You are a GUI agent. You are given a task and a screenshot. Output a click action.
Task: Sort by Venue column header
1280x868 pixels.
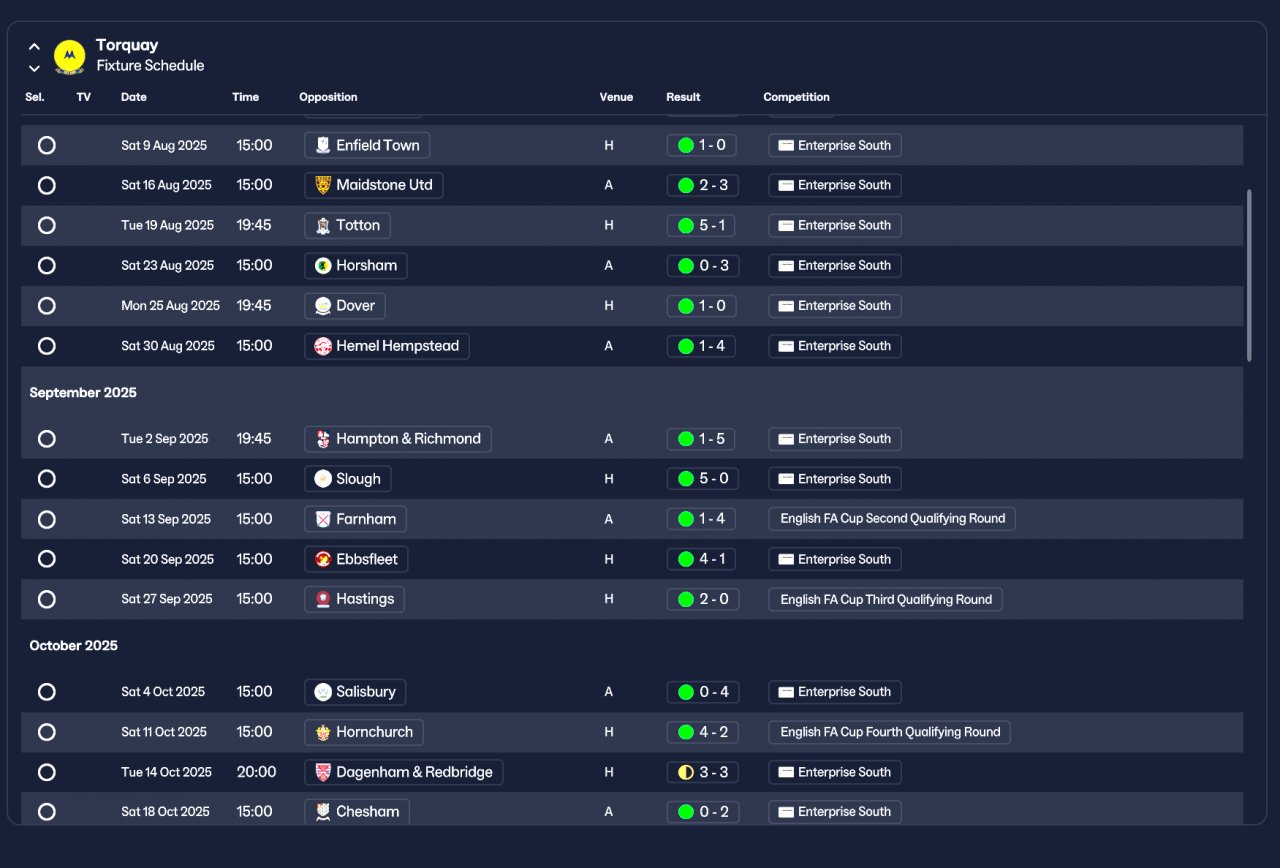[616, 97]
